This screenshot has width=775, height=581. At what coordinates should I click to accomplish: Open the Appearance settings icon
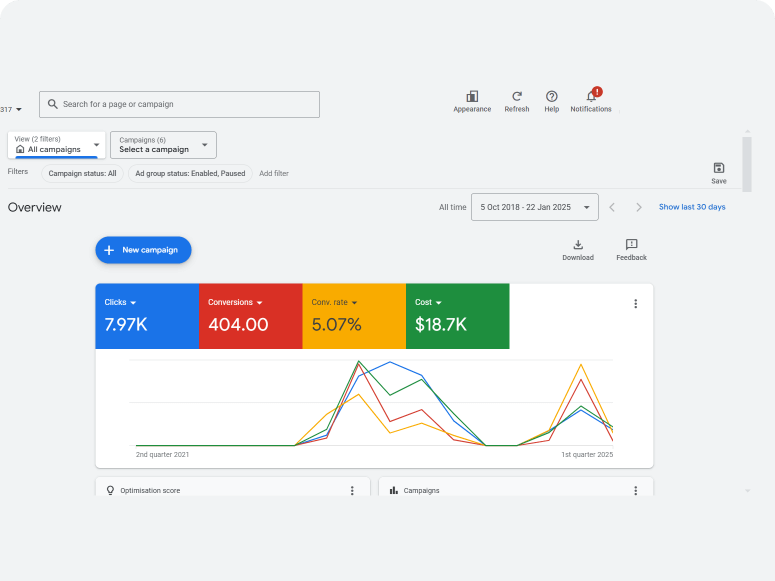pos(472,96)
